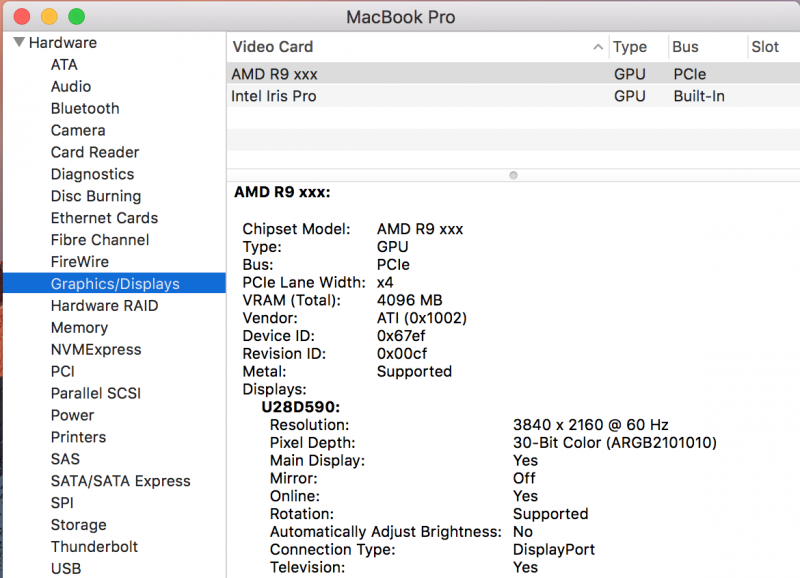Click the Vendor value ATI (0x1002)

pos(422,318)
